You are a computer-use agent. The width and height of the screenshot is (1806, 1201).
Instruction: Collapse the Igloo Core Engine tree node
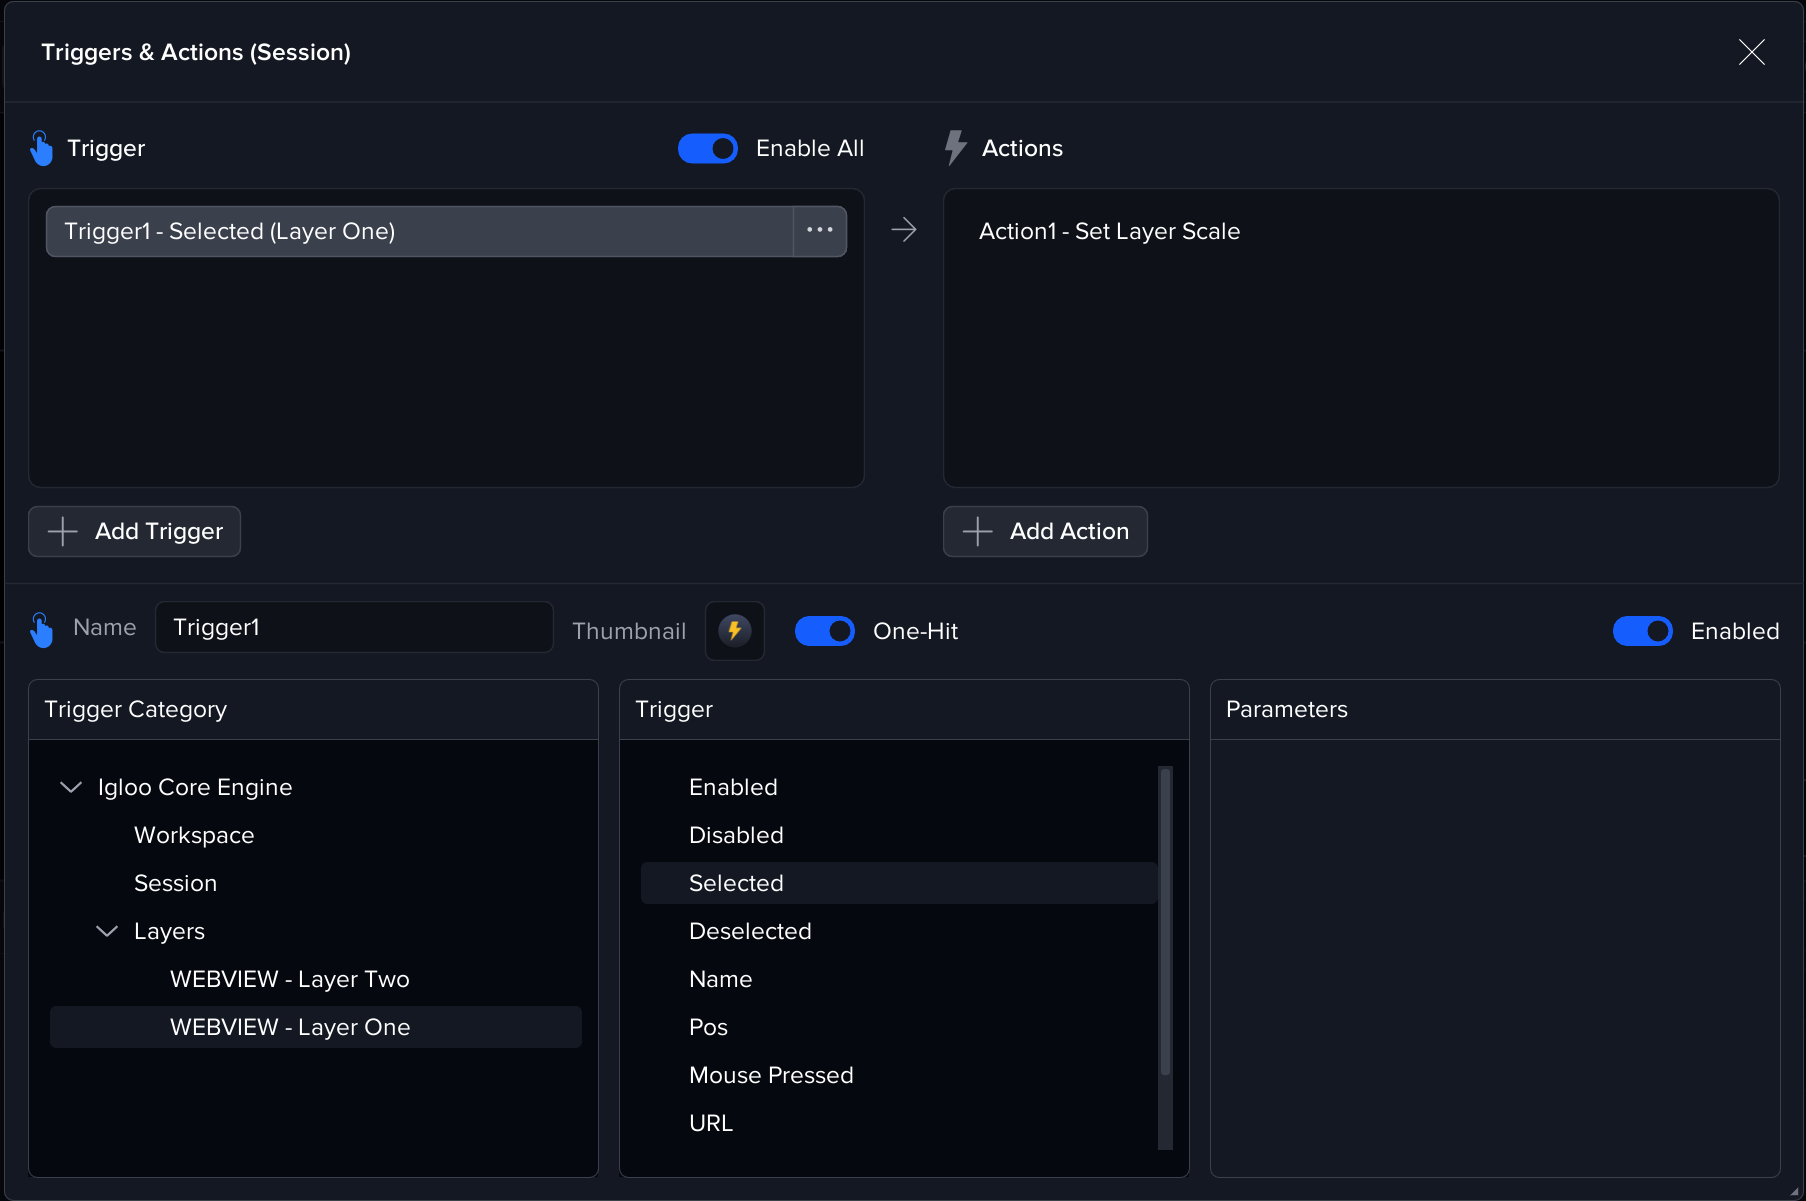[x=71, y=787]
